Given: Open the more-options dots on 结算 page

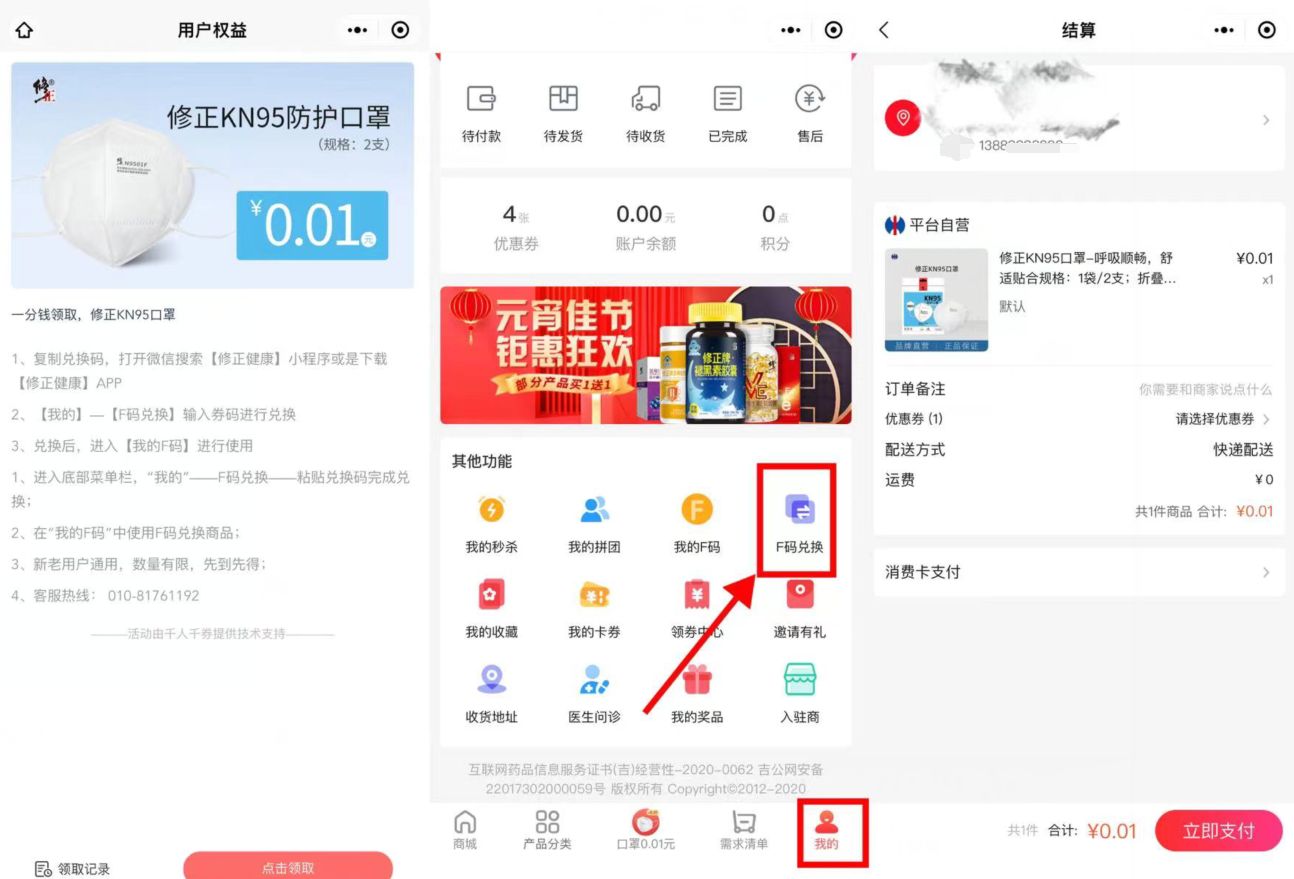Looking at the screenshot, I should tap(1224, 31).
